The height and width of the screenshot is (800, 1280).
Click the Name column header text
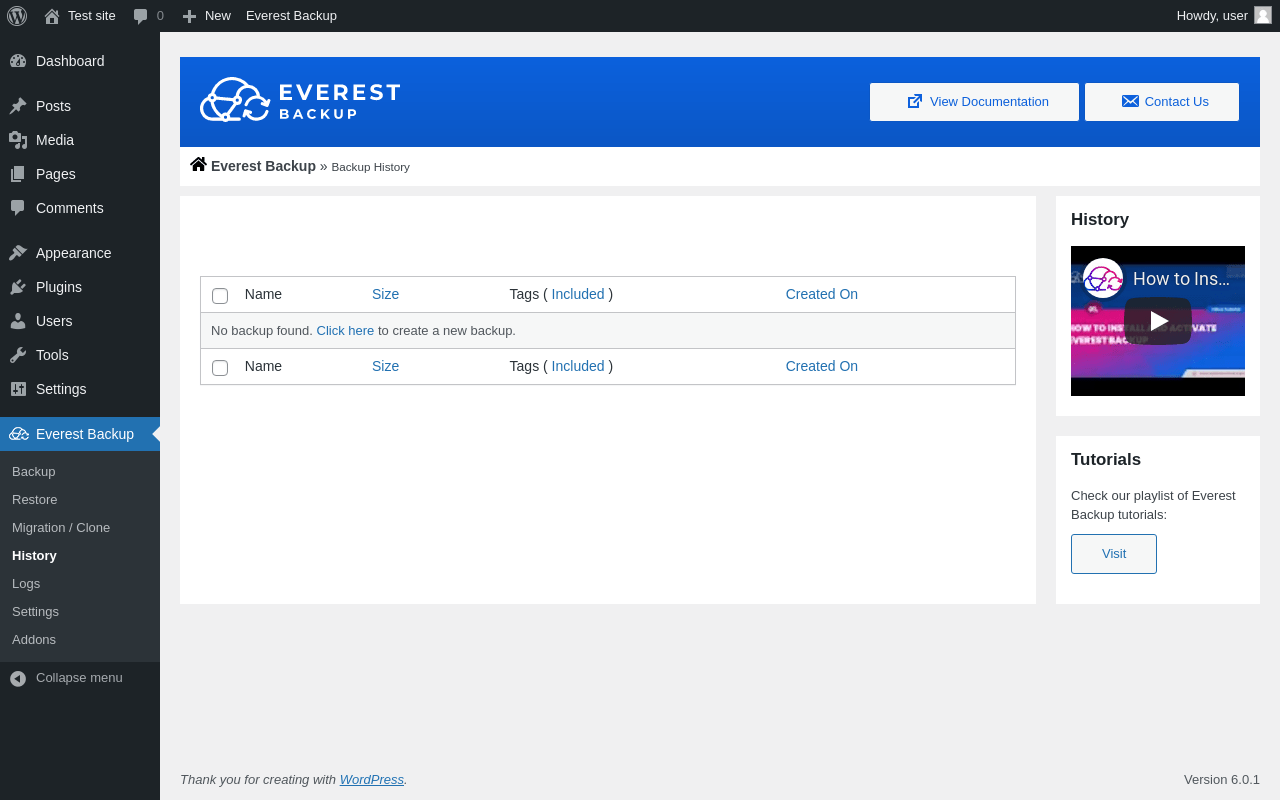click(263, 294)
